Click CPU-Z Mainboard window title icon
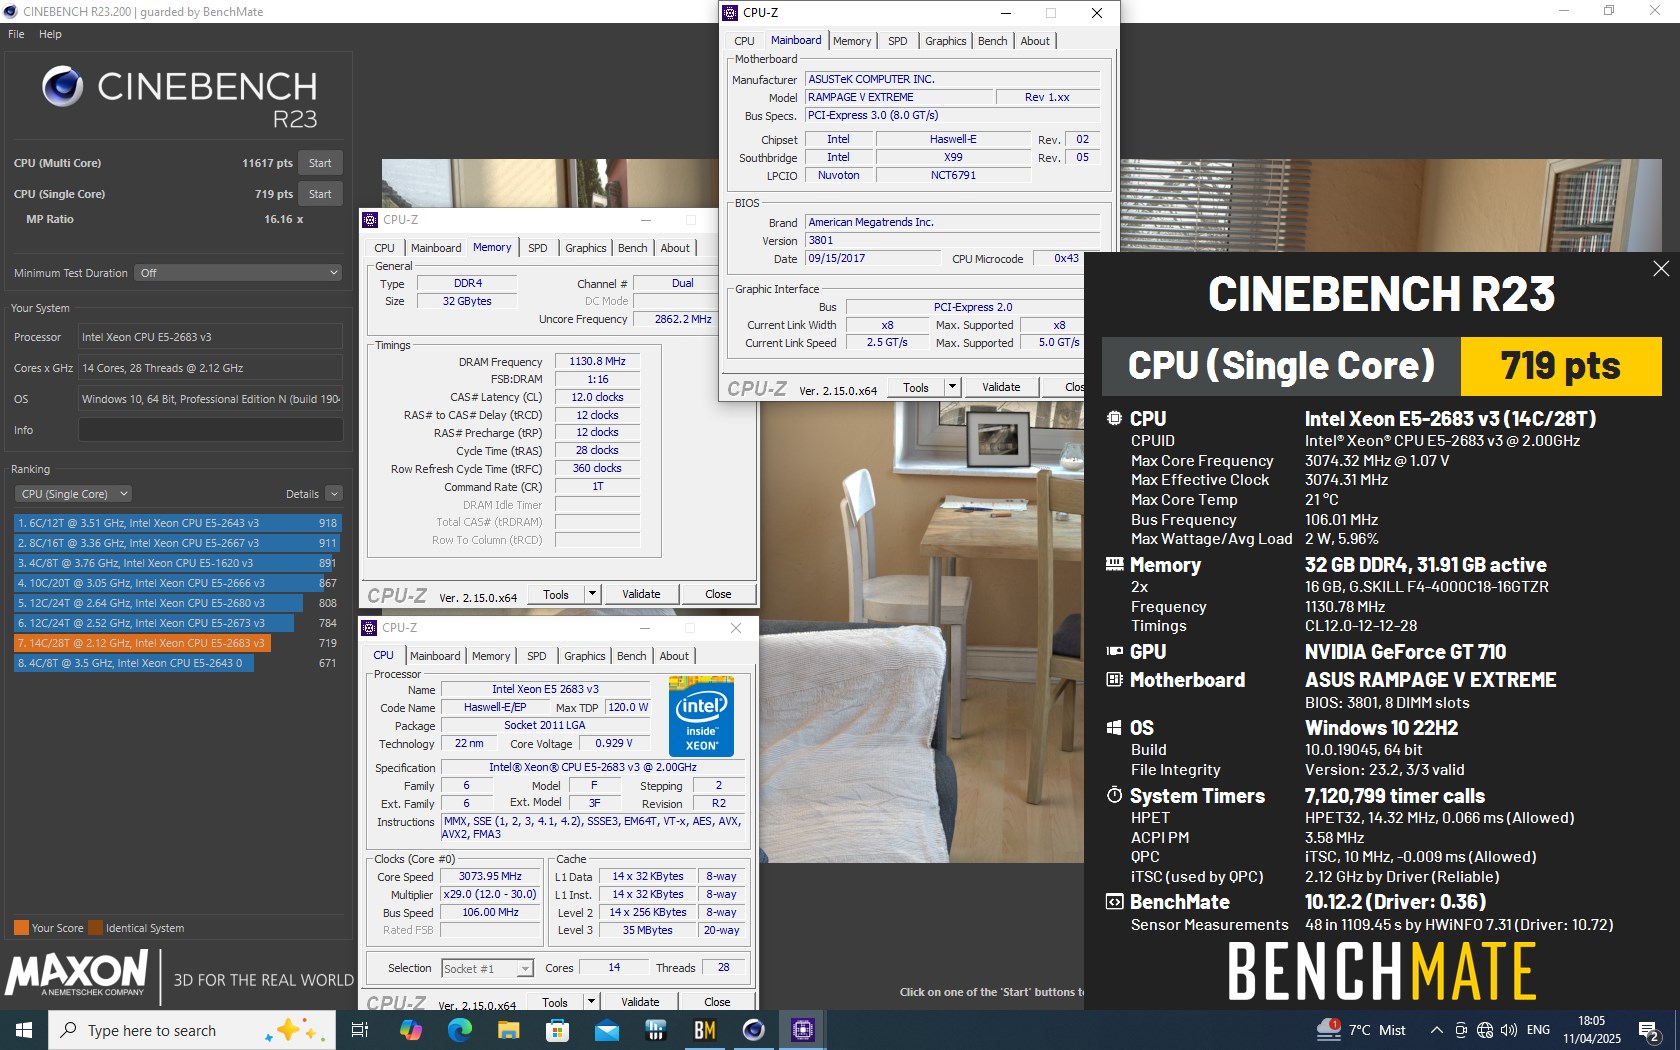 tap(730, 13)
